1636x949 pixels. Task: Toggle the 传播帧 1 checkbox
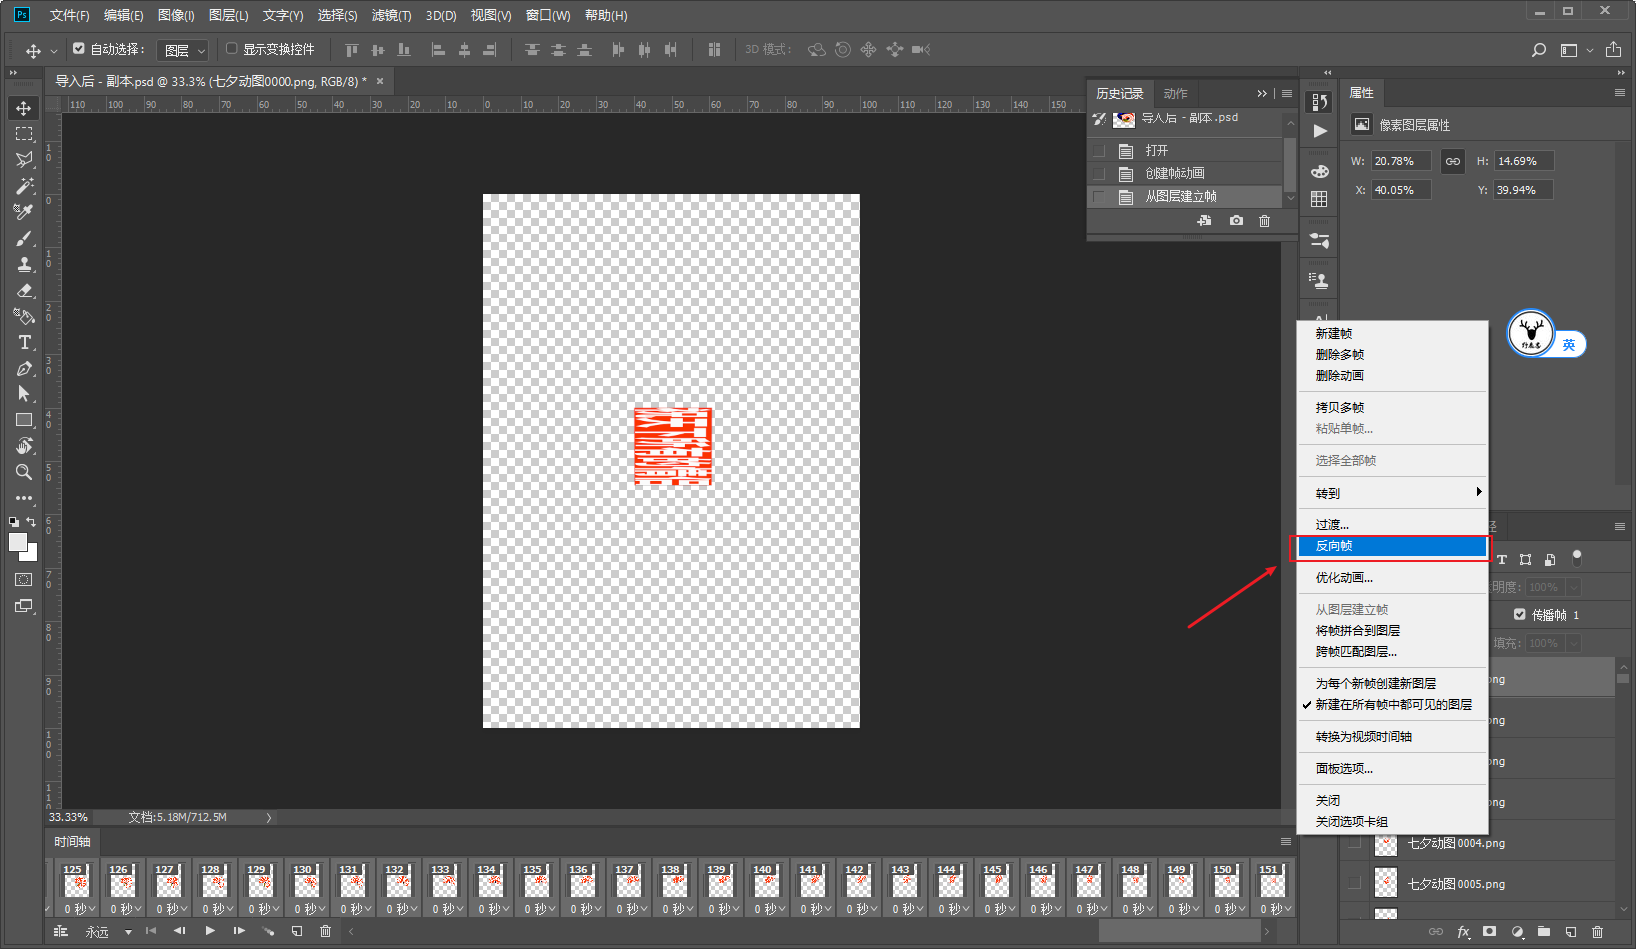coord(1520,614)
